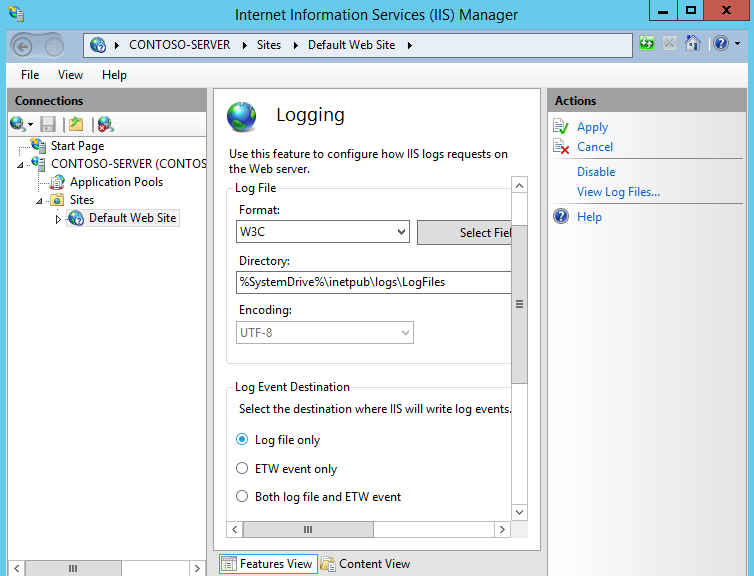This screenshot has height=576, width=754.
Task: Select CONTOSO-SERVER node in tree
Action: 128,164
